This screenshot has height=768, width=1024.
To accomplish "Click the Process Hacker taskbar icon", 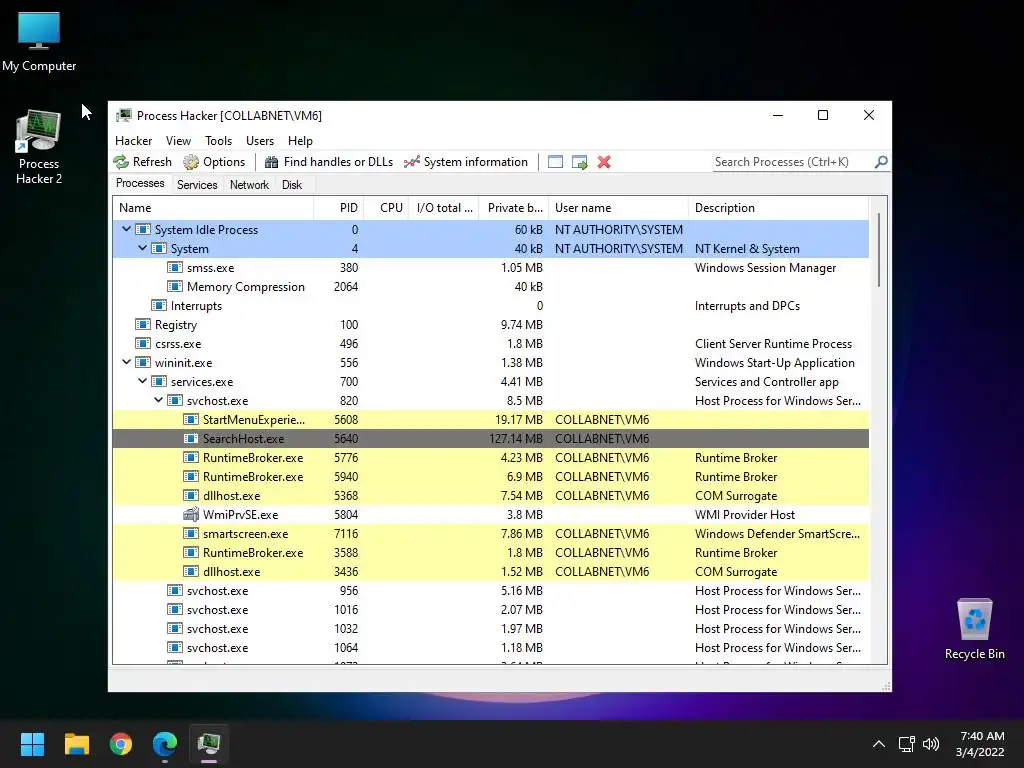I will click(x=209, y=744).
